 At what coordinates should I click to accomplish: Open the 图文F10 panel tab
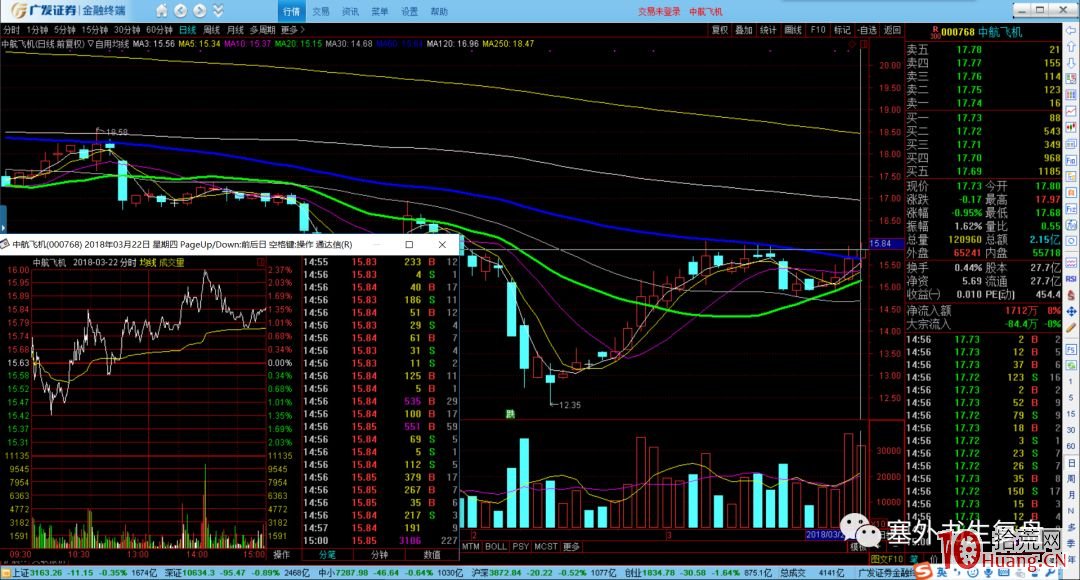[x=887, y=559]
